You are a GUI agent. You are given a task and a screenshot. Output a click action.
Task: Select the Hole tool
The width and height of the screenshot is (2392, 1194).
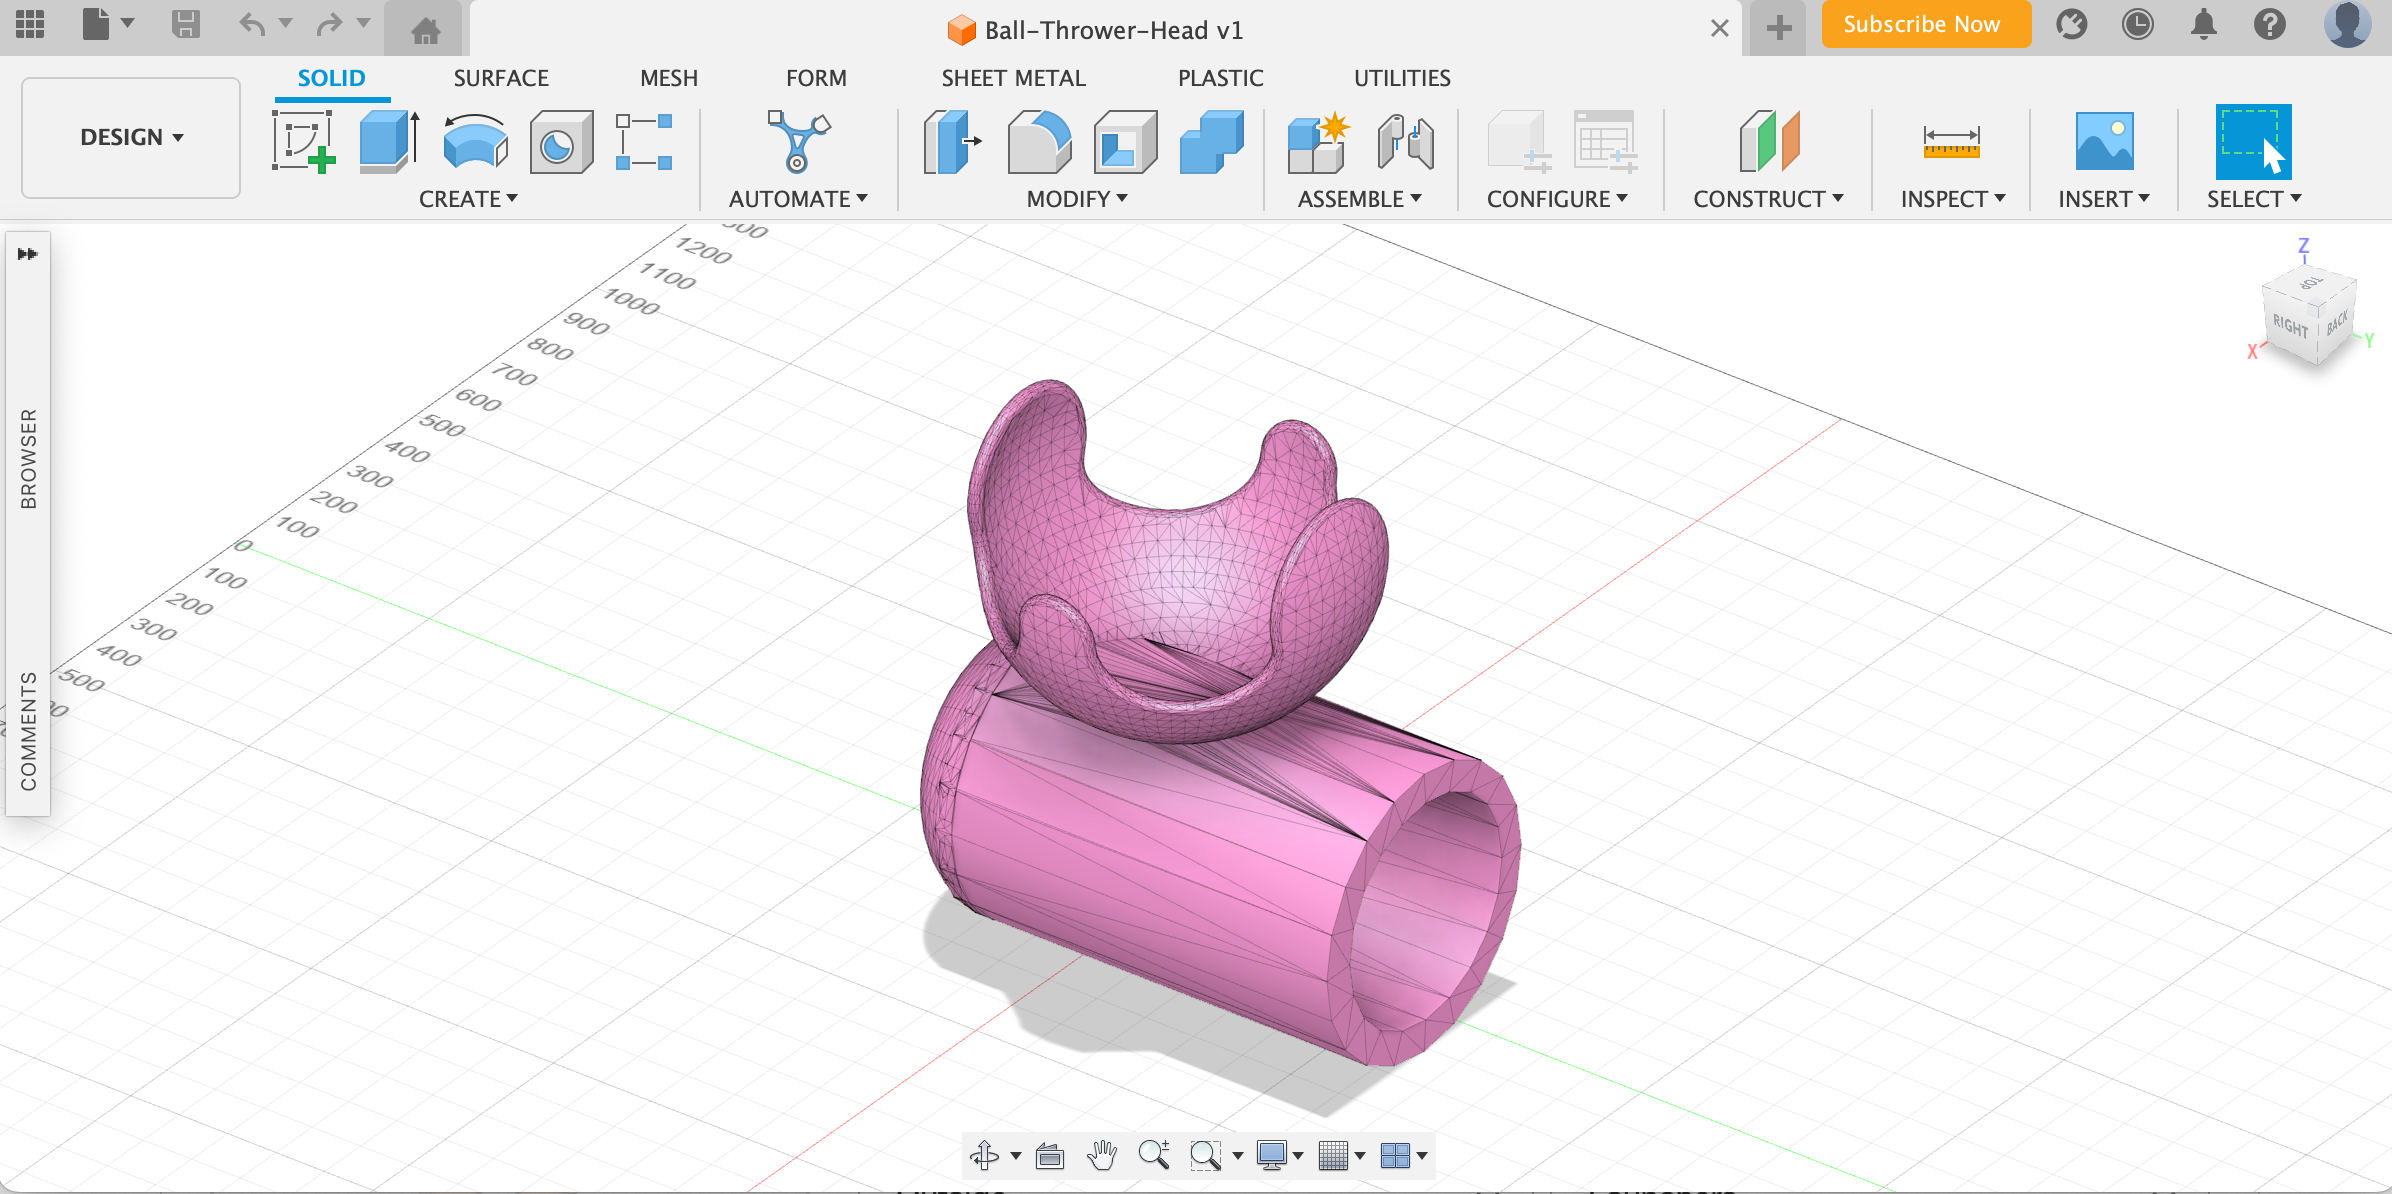pyautogui.click(x=561, y=143)
